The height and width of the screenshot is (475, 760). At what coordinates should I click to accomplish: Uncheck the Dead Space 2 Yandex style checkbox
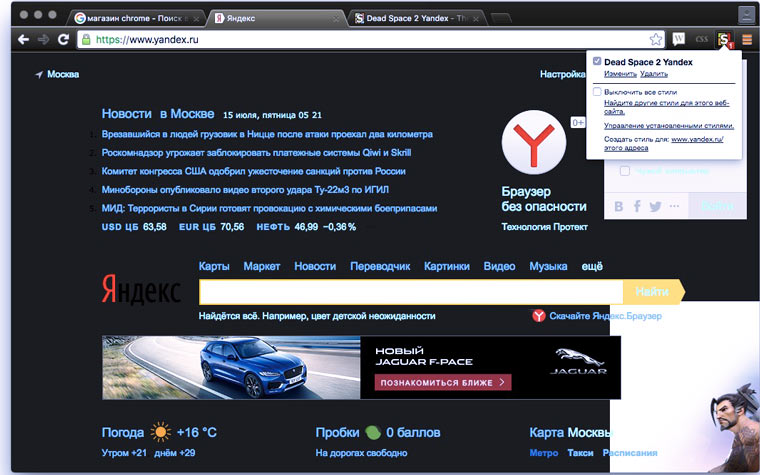tap(597, 62)
